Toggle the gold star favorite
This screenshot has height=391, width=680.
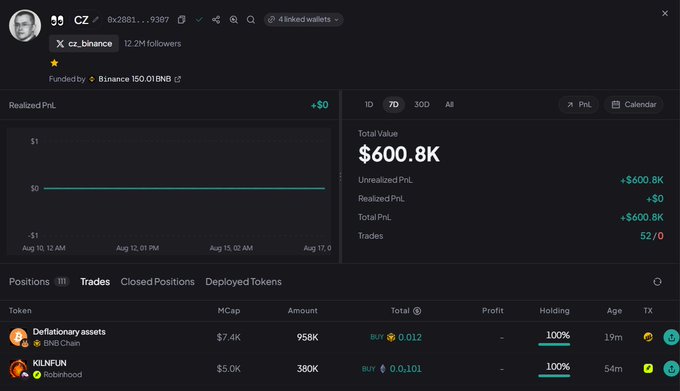54,63
